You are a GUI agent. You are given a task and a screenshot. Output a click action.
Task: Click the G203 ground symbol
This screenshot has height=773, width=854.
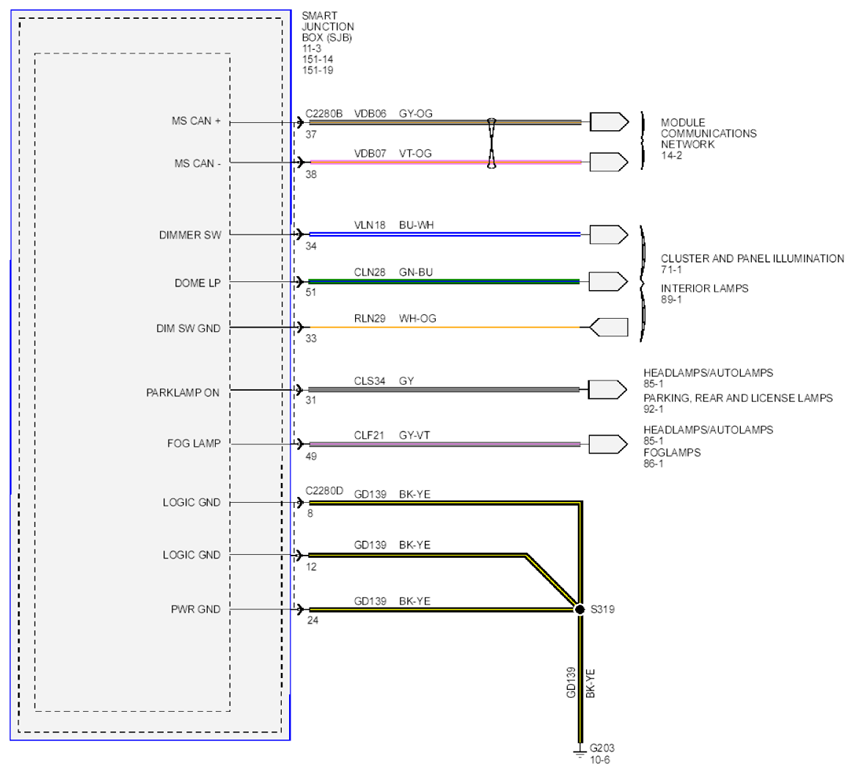580,752
